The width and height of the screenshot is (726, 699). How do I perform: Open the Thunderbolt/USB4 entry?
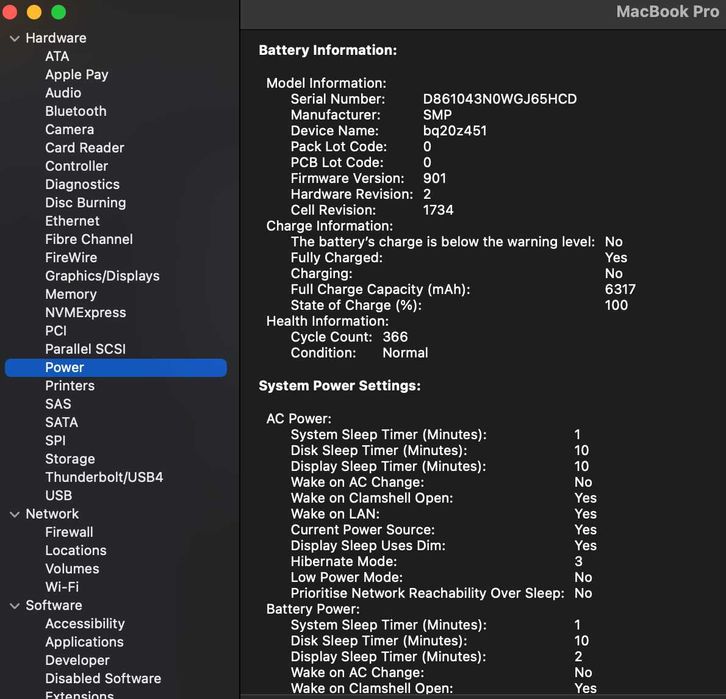104,477
